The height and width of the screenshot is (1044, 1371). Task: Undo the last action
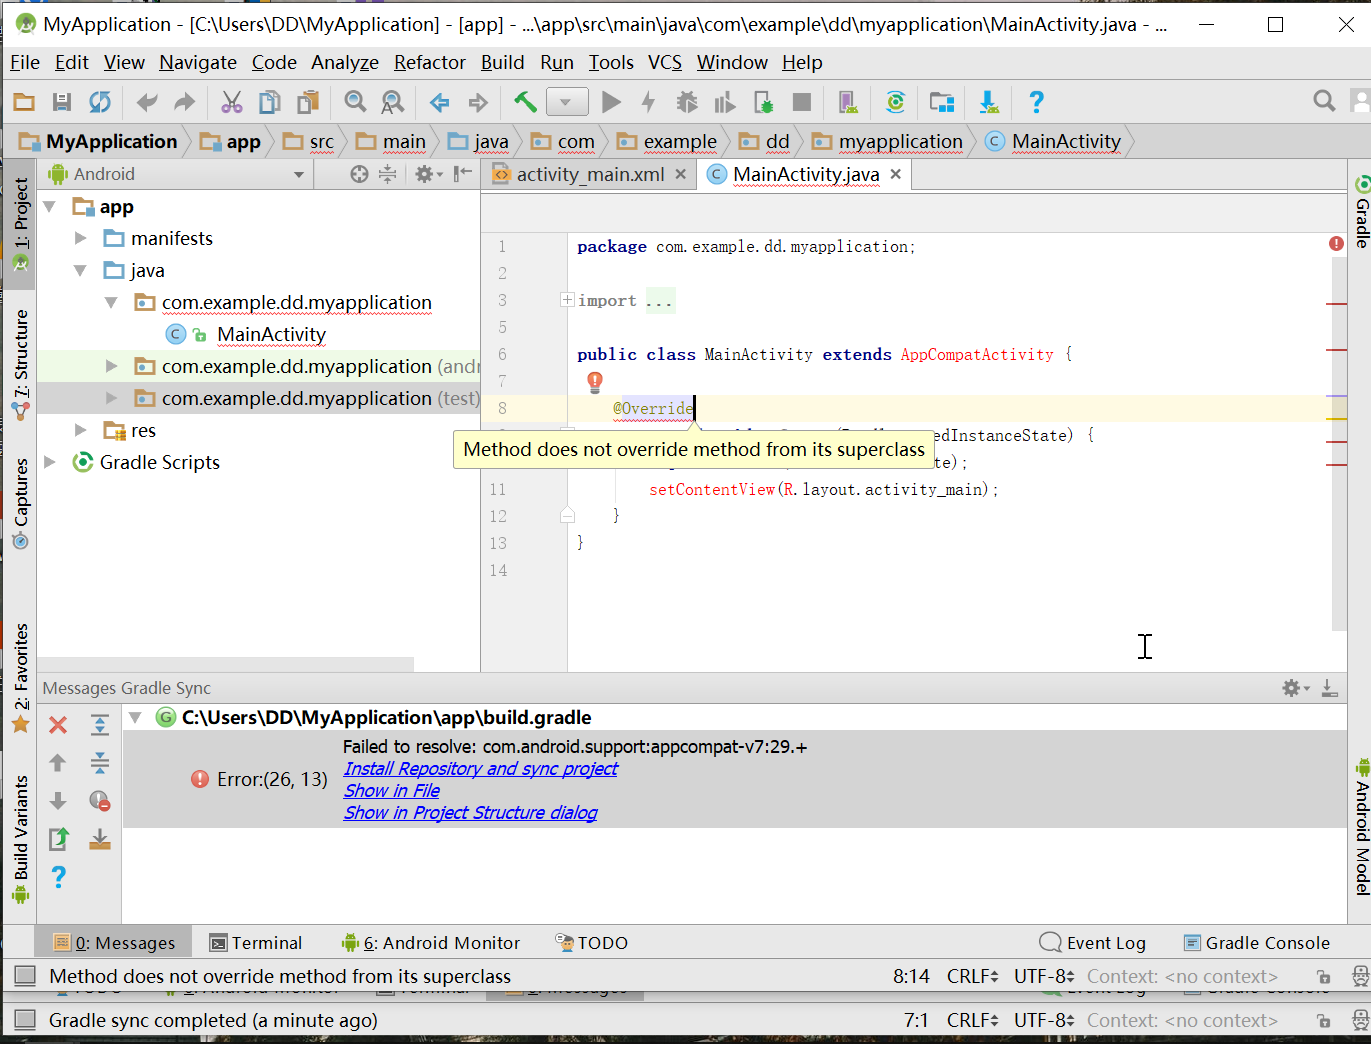click(x=147, y=101)
